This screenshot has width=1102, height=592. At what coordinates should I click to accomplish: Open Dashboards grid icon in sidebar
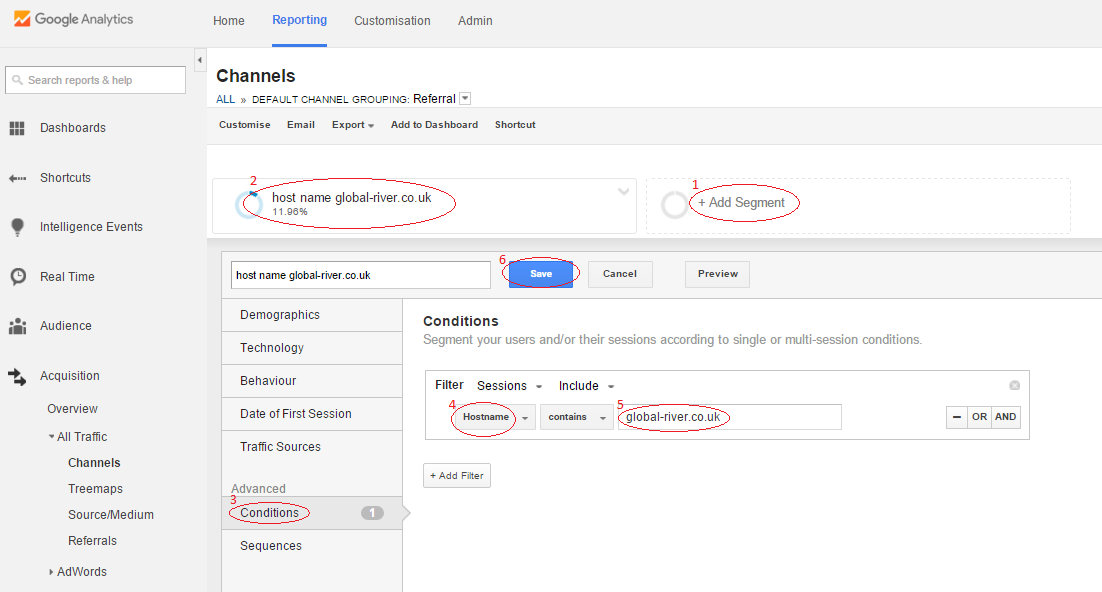click(x=17, y=128)
